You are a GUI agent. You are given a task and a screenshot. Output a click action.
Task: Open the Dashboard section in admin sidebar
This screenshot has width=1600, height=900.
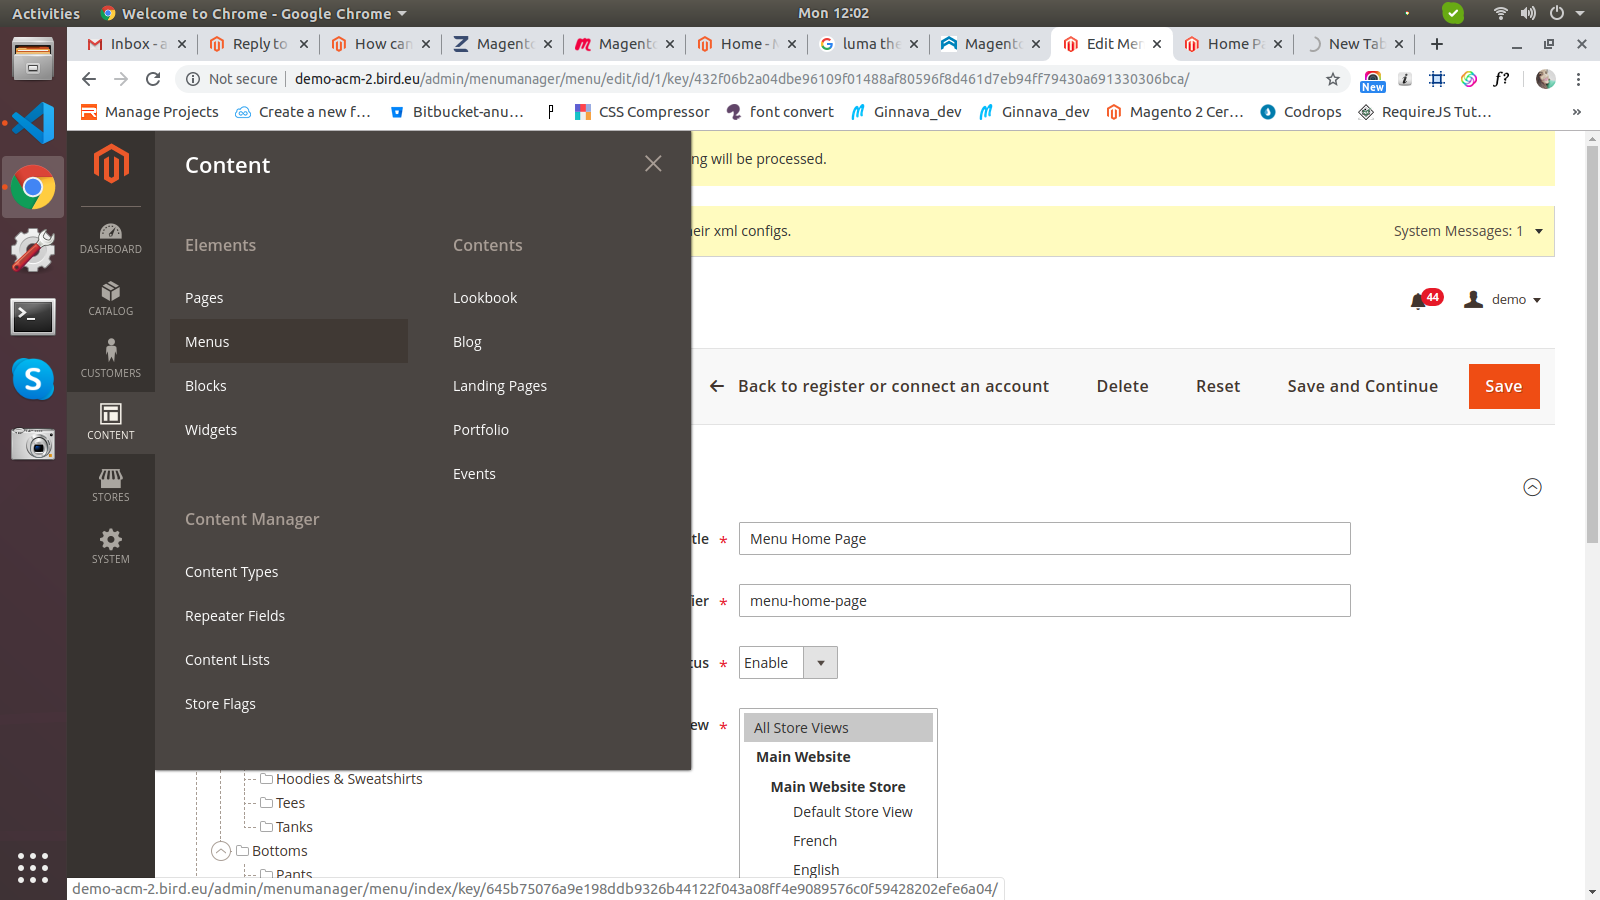(111, 238)
